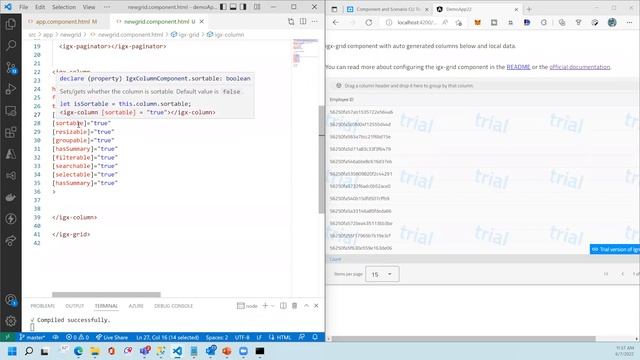Click the MetaMask fox extension icon in Edge
Viewport: 640px width, 360px height.
[x=477, y=22]
